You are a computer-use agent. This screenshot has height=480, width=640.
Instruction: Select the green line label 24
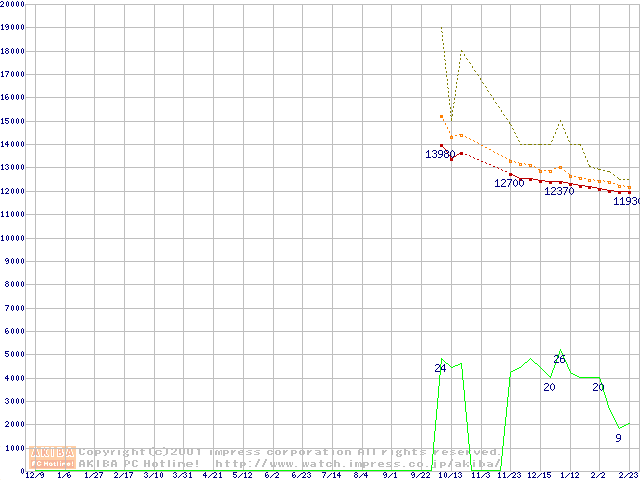[x=440, y=368]
